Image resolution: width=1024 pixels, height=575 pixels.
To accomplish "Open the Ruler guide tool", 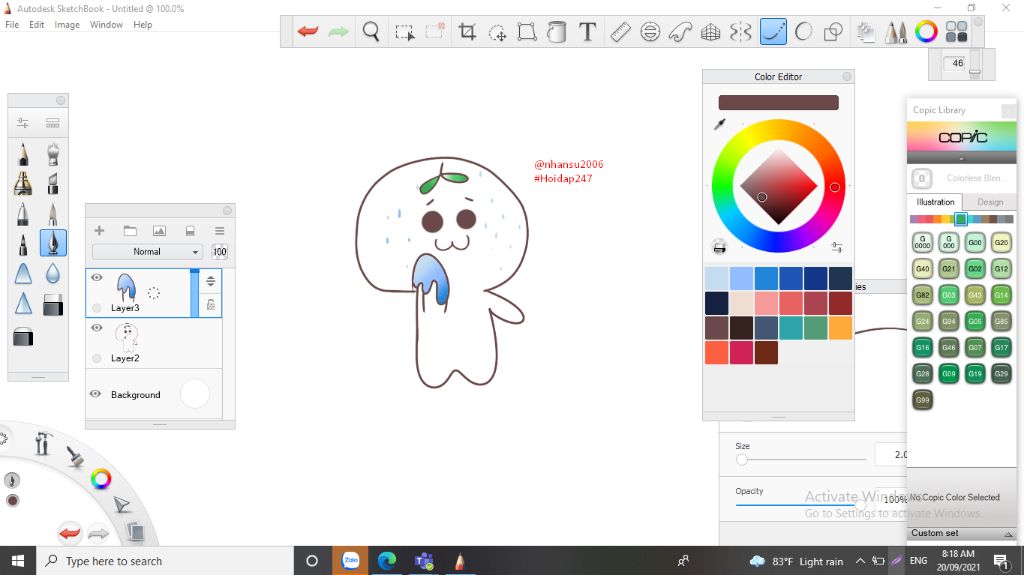I will pyautogui.click(x=620, y=31).
